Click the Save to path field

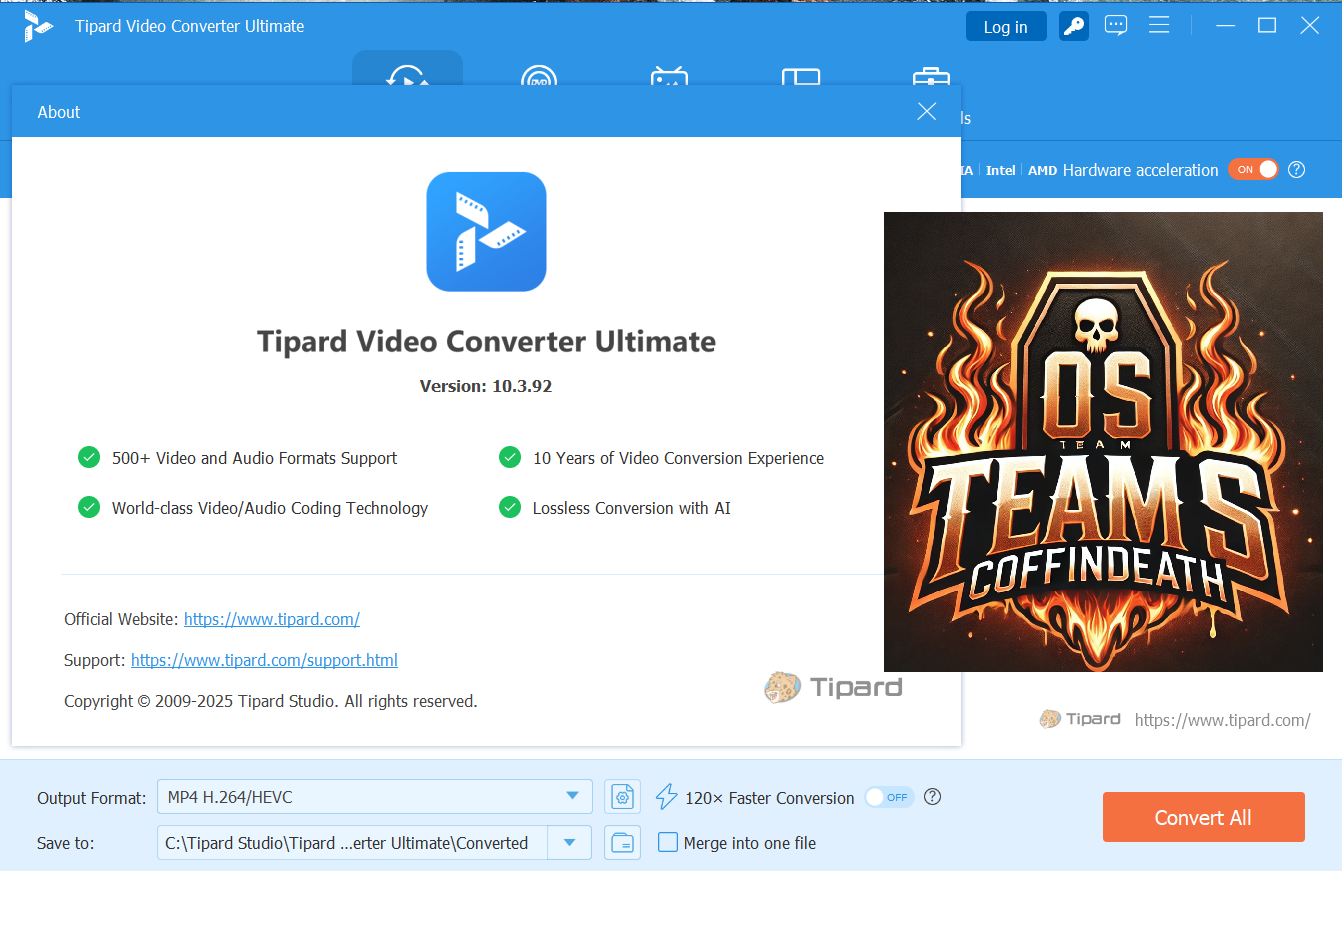tap(352, 843)
